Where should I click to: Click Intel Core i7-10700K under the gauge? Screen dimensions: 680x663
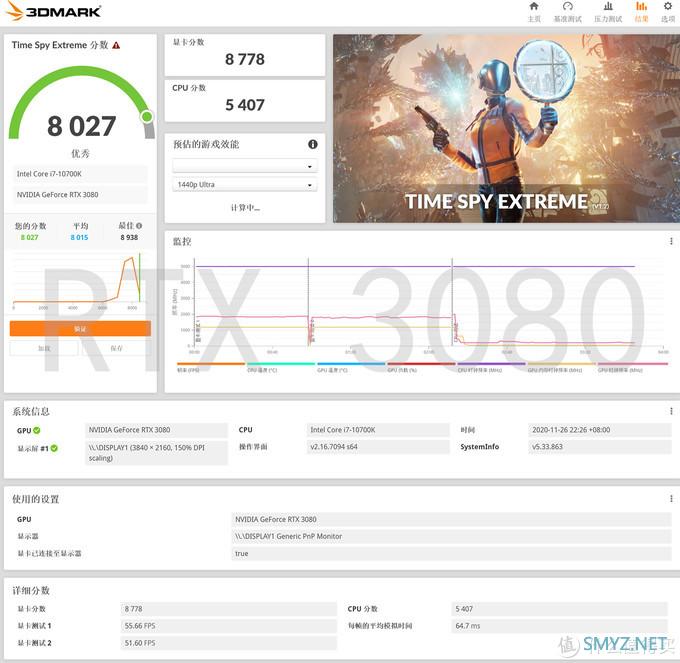pos(80,174)
